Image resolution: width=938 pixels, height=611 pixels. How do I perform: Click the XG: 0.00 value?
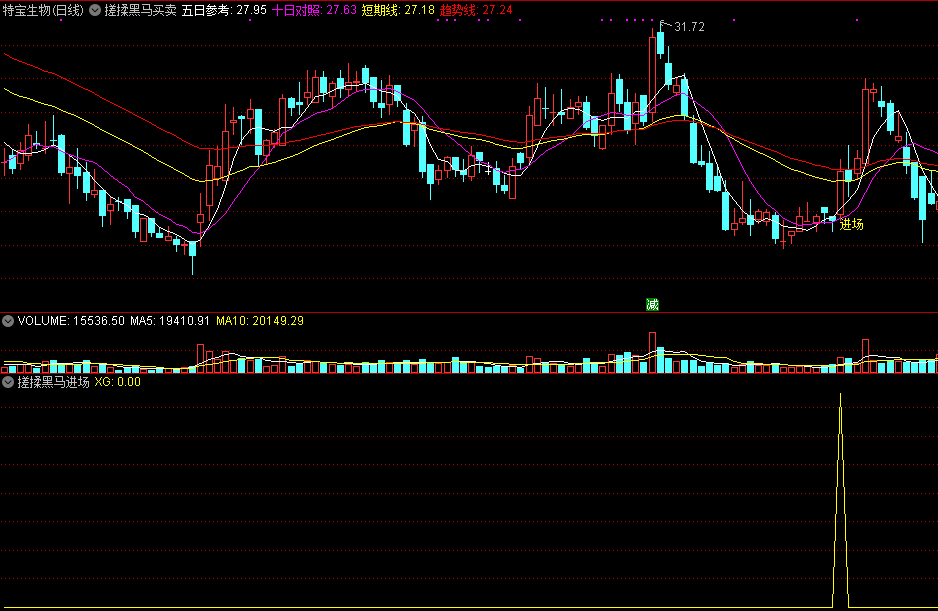(x=117, y=382)
